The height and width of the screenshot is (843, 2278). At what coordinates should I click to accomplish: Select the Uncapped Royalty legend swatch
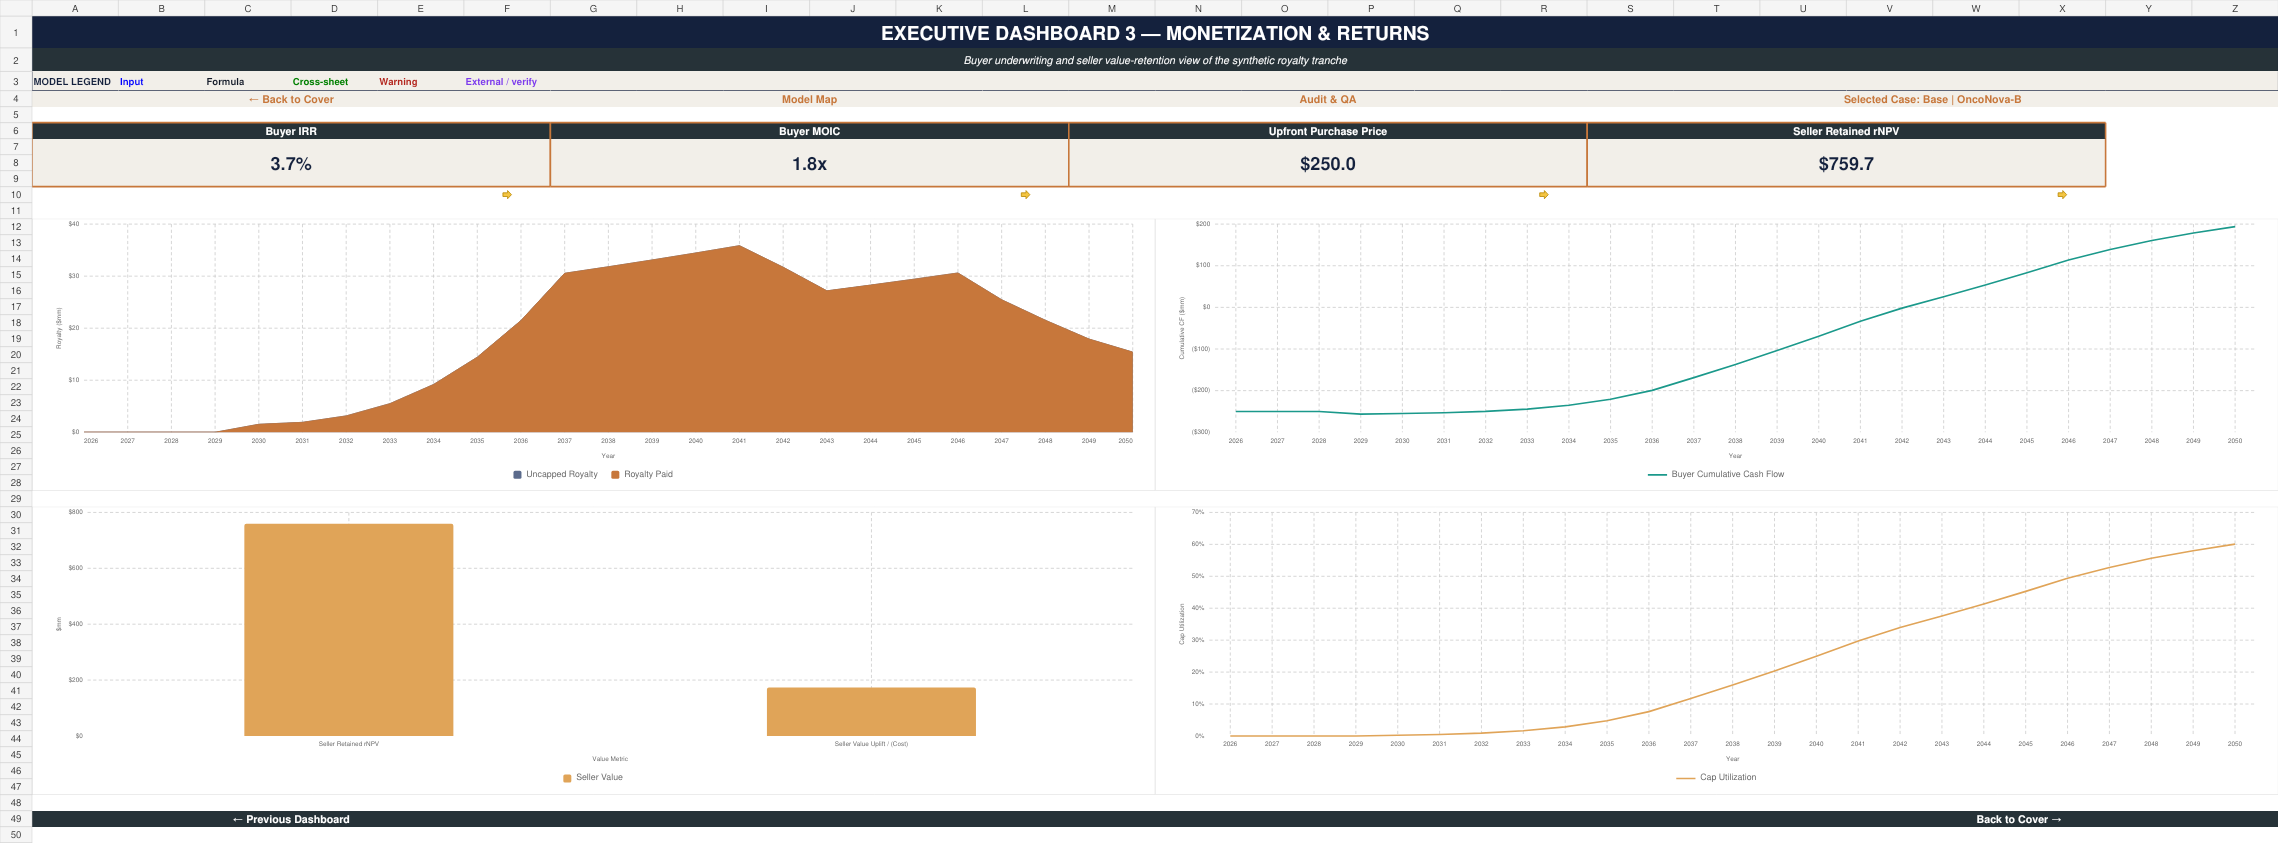(x=517, y=475)
